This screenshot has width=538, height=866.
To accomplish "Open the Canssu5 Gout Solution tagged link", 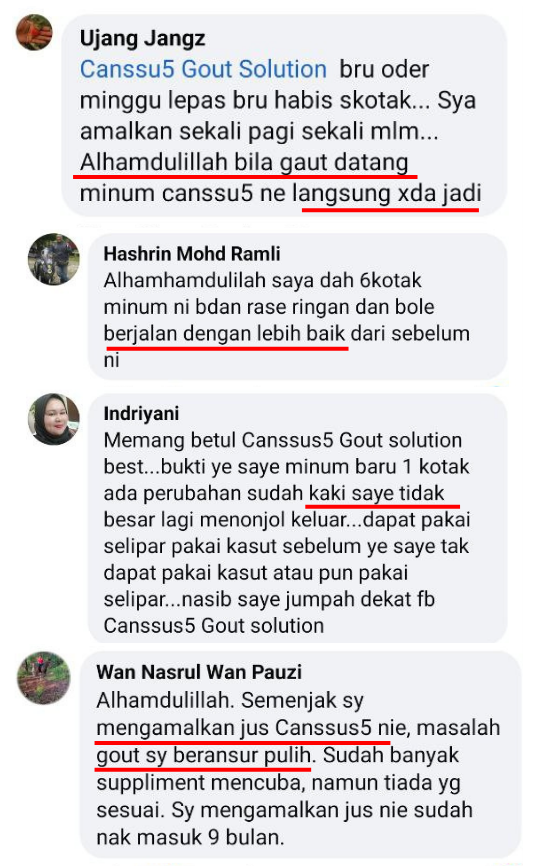I will tap(203, 70).
